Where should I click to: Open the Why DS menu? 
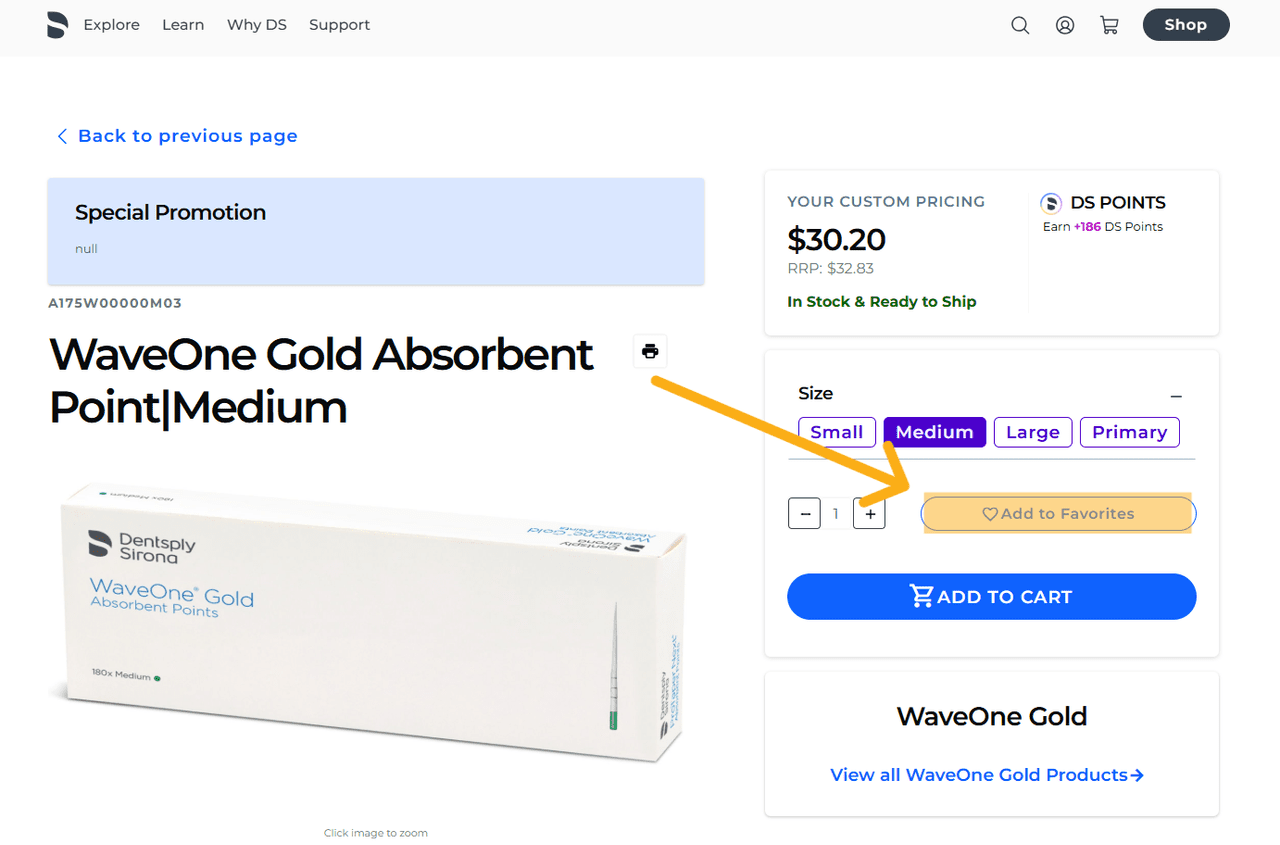257,25
